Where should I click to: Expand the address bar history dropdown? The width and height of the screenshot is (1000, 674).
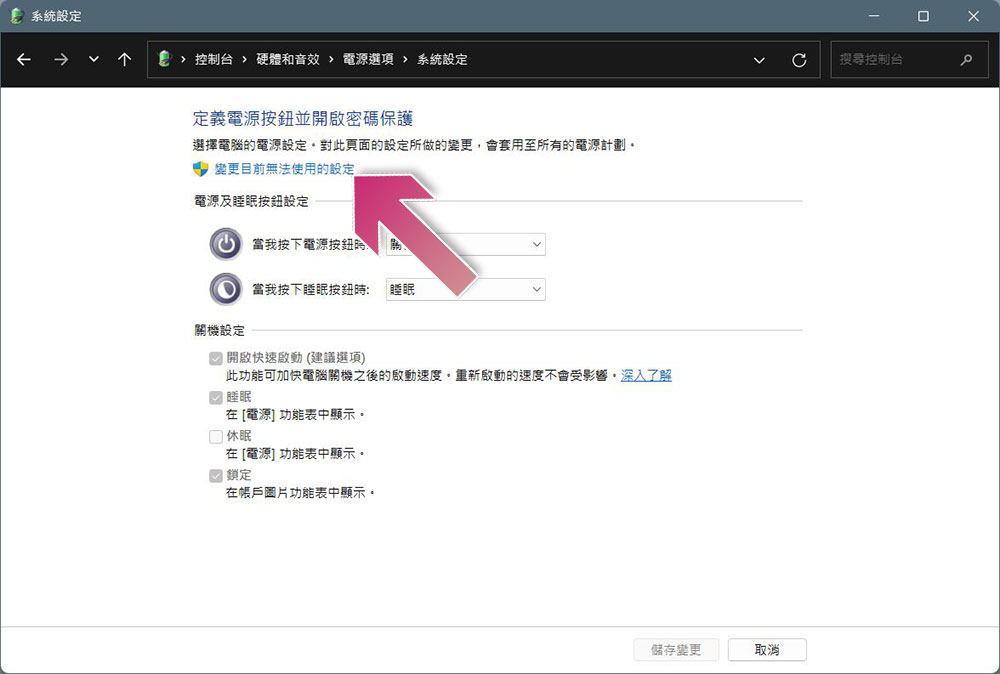[x=759, y=60]
